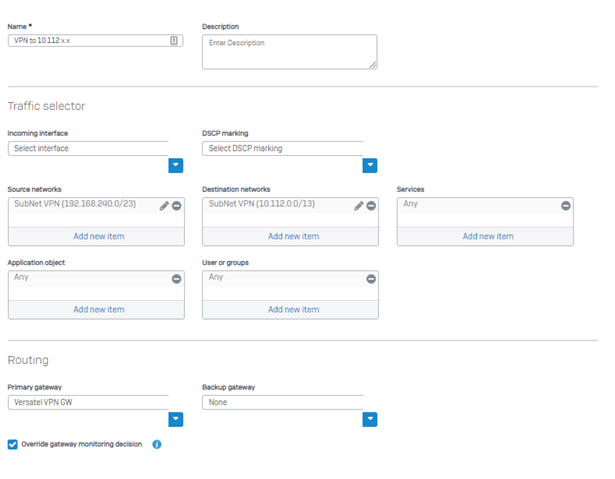Click the icon inside the Name field

pyautogui.click(x=174, y=40)
